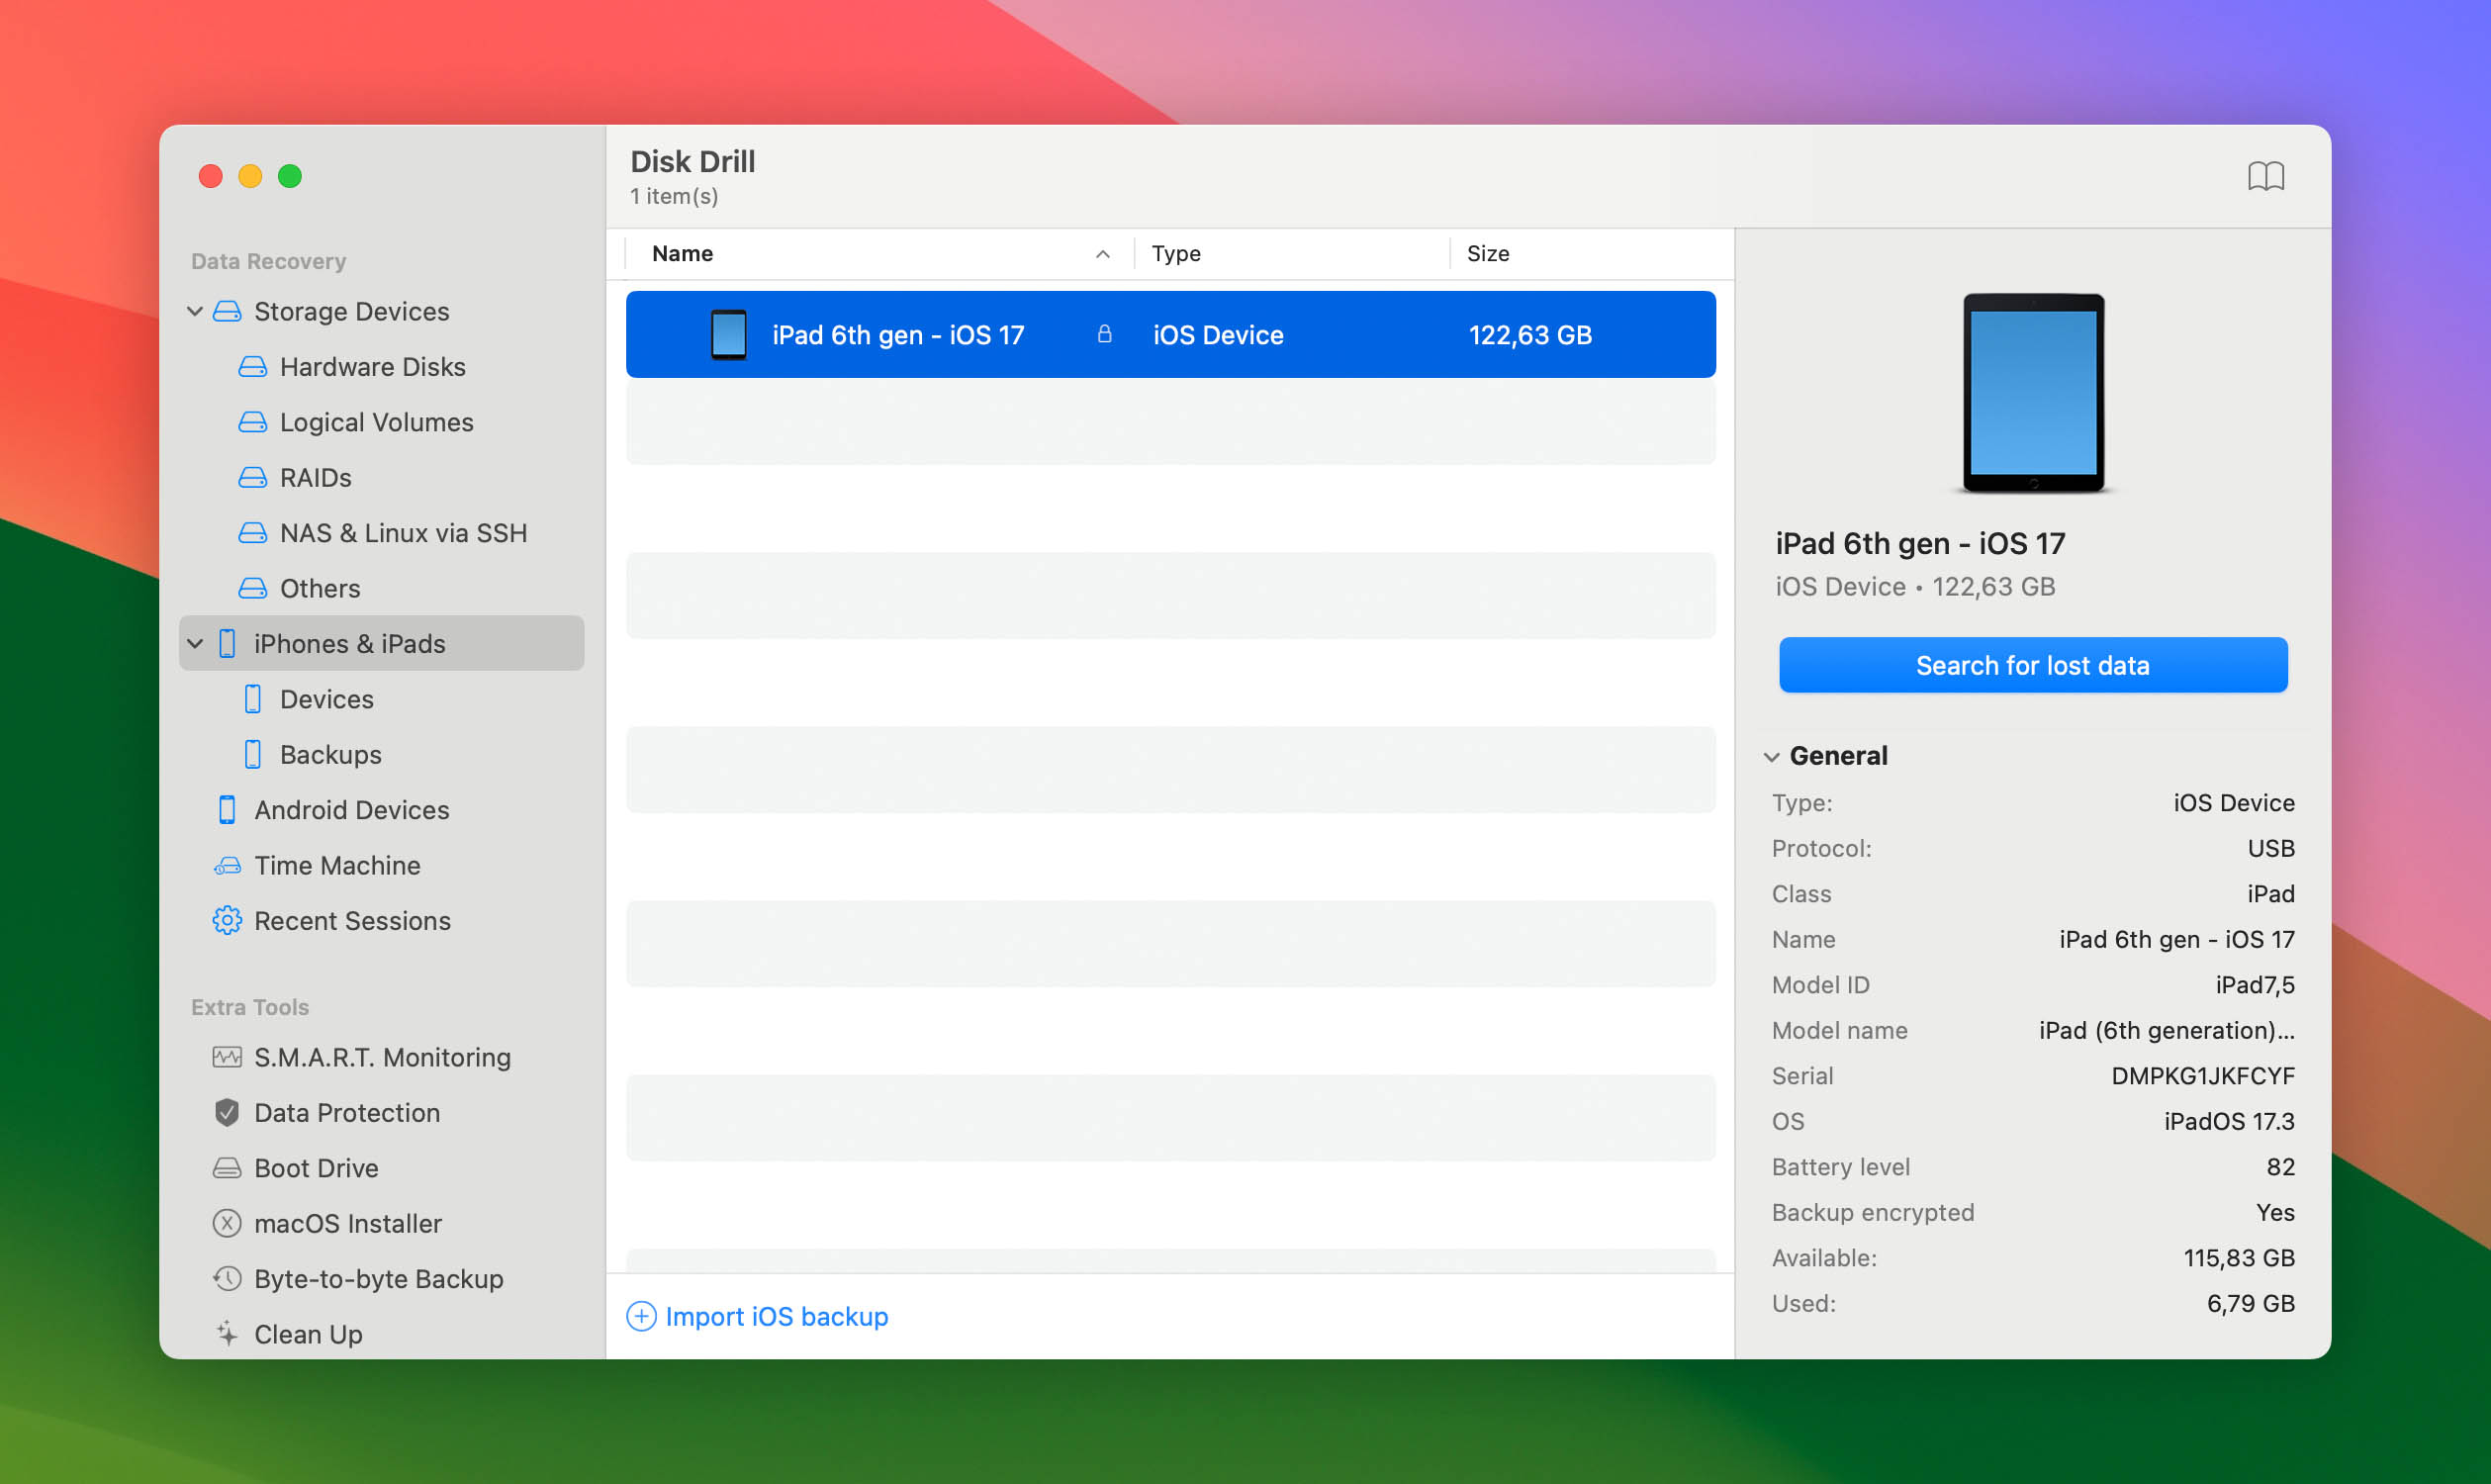
Task: Click the Time Machine icon
Action: pyautogui.click(x=227, y=865)
